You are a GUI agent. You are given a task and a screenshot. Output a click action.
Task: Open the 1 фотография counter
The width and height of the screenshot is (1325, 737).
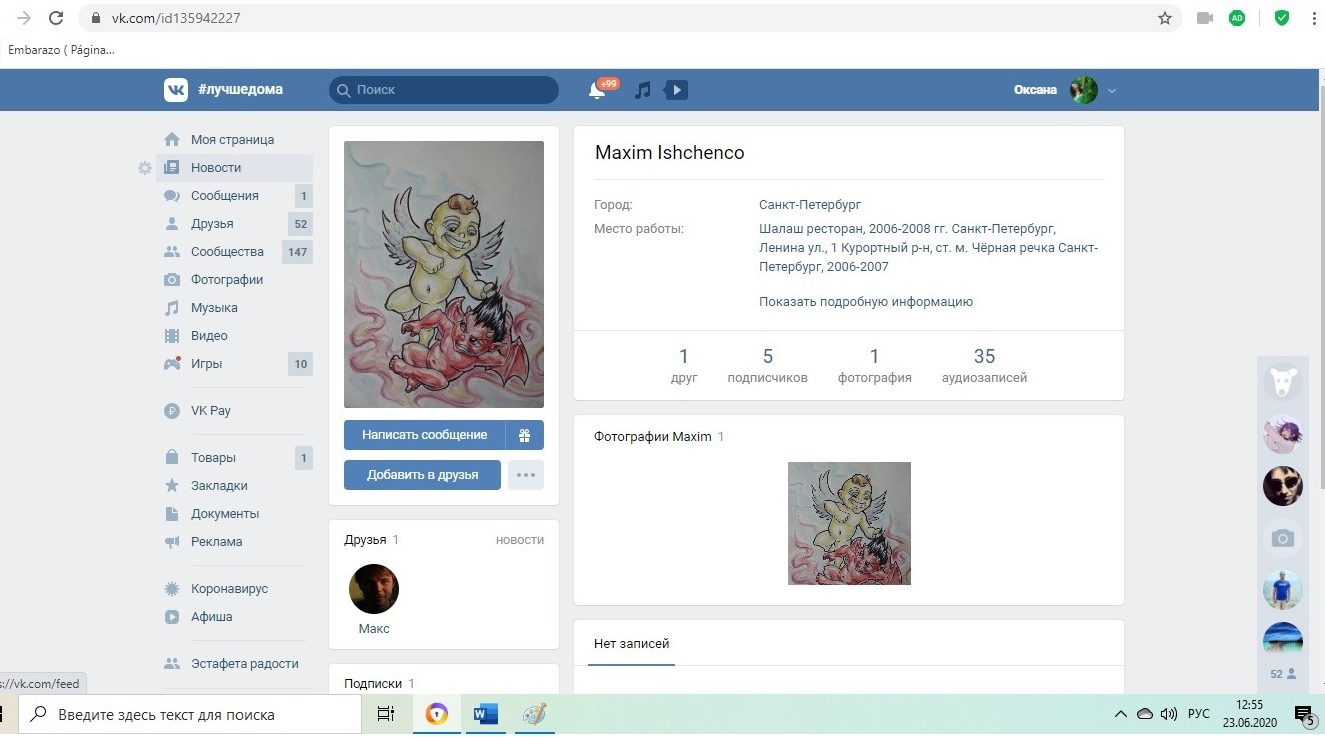click(x=875, y=366)
